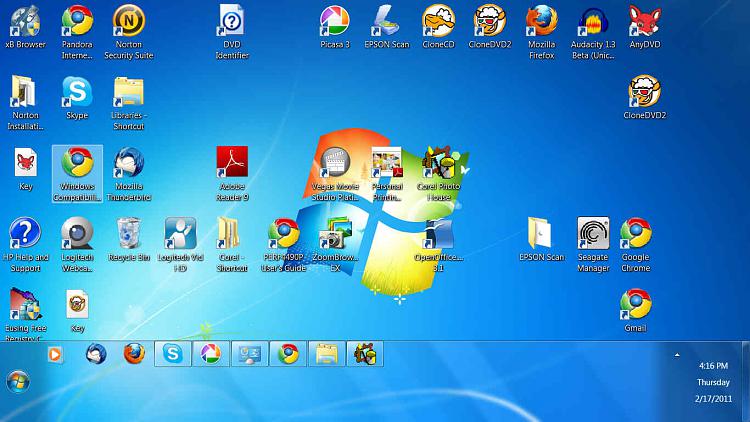Screen dimensions: 750x422
Task: Click the Recycle Bin desktop icon
Action: coord(129,233)
